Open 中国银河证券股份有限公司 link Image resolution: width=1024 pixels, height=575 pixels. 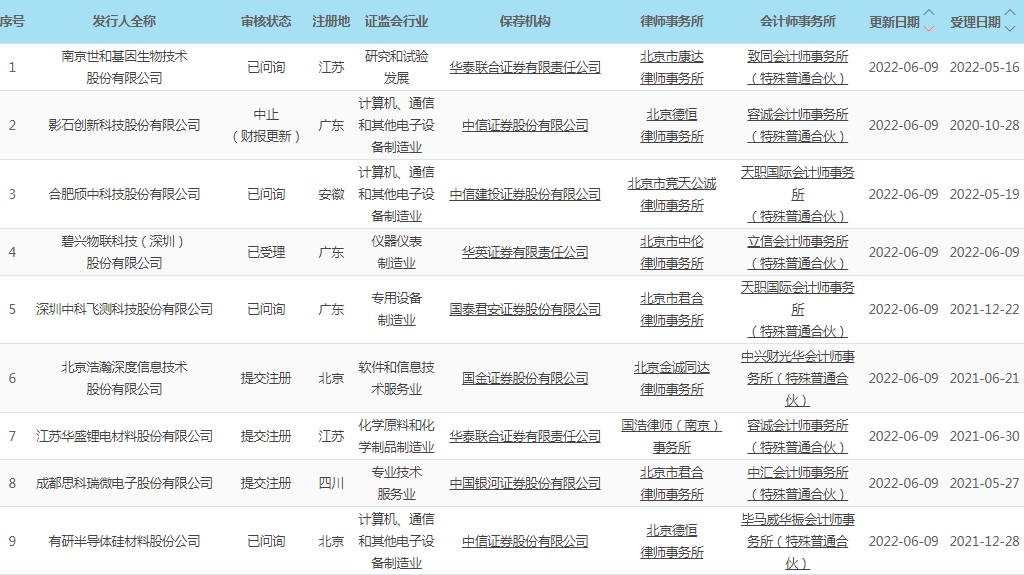[525, 484]
